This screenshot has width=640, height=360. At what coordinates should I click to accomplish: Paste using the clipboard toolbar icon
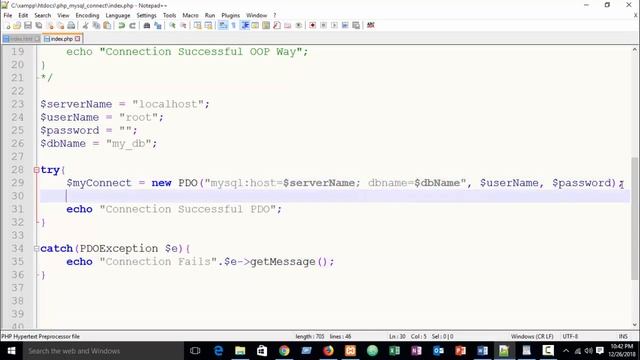point(107,25)
